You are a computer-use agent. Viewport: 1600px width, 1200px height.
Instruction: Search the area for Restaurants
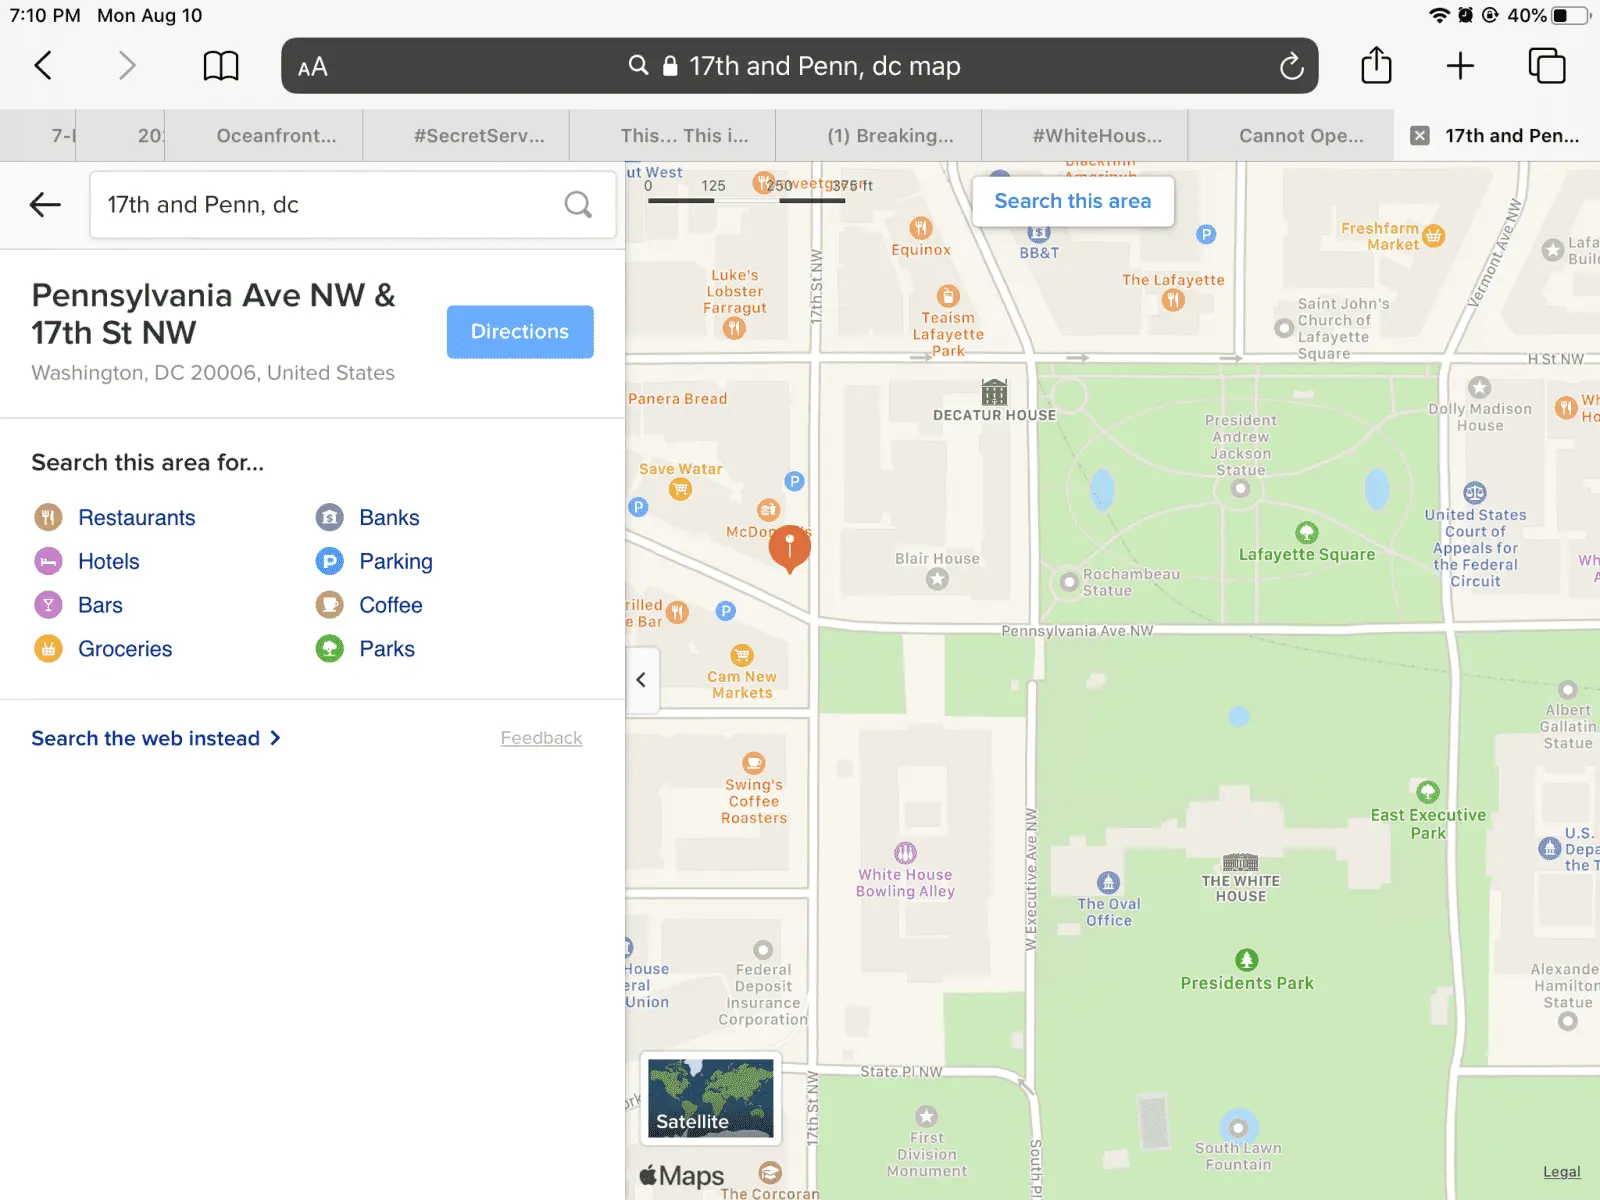pyautogui.click(x=136, y=518)
